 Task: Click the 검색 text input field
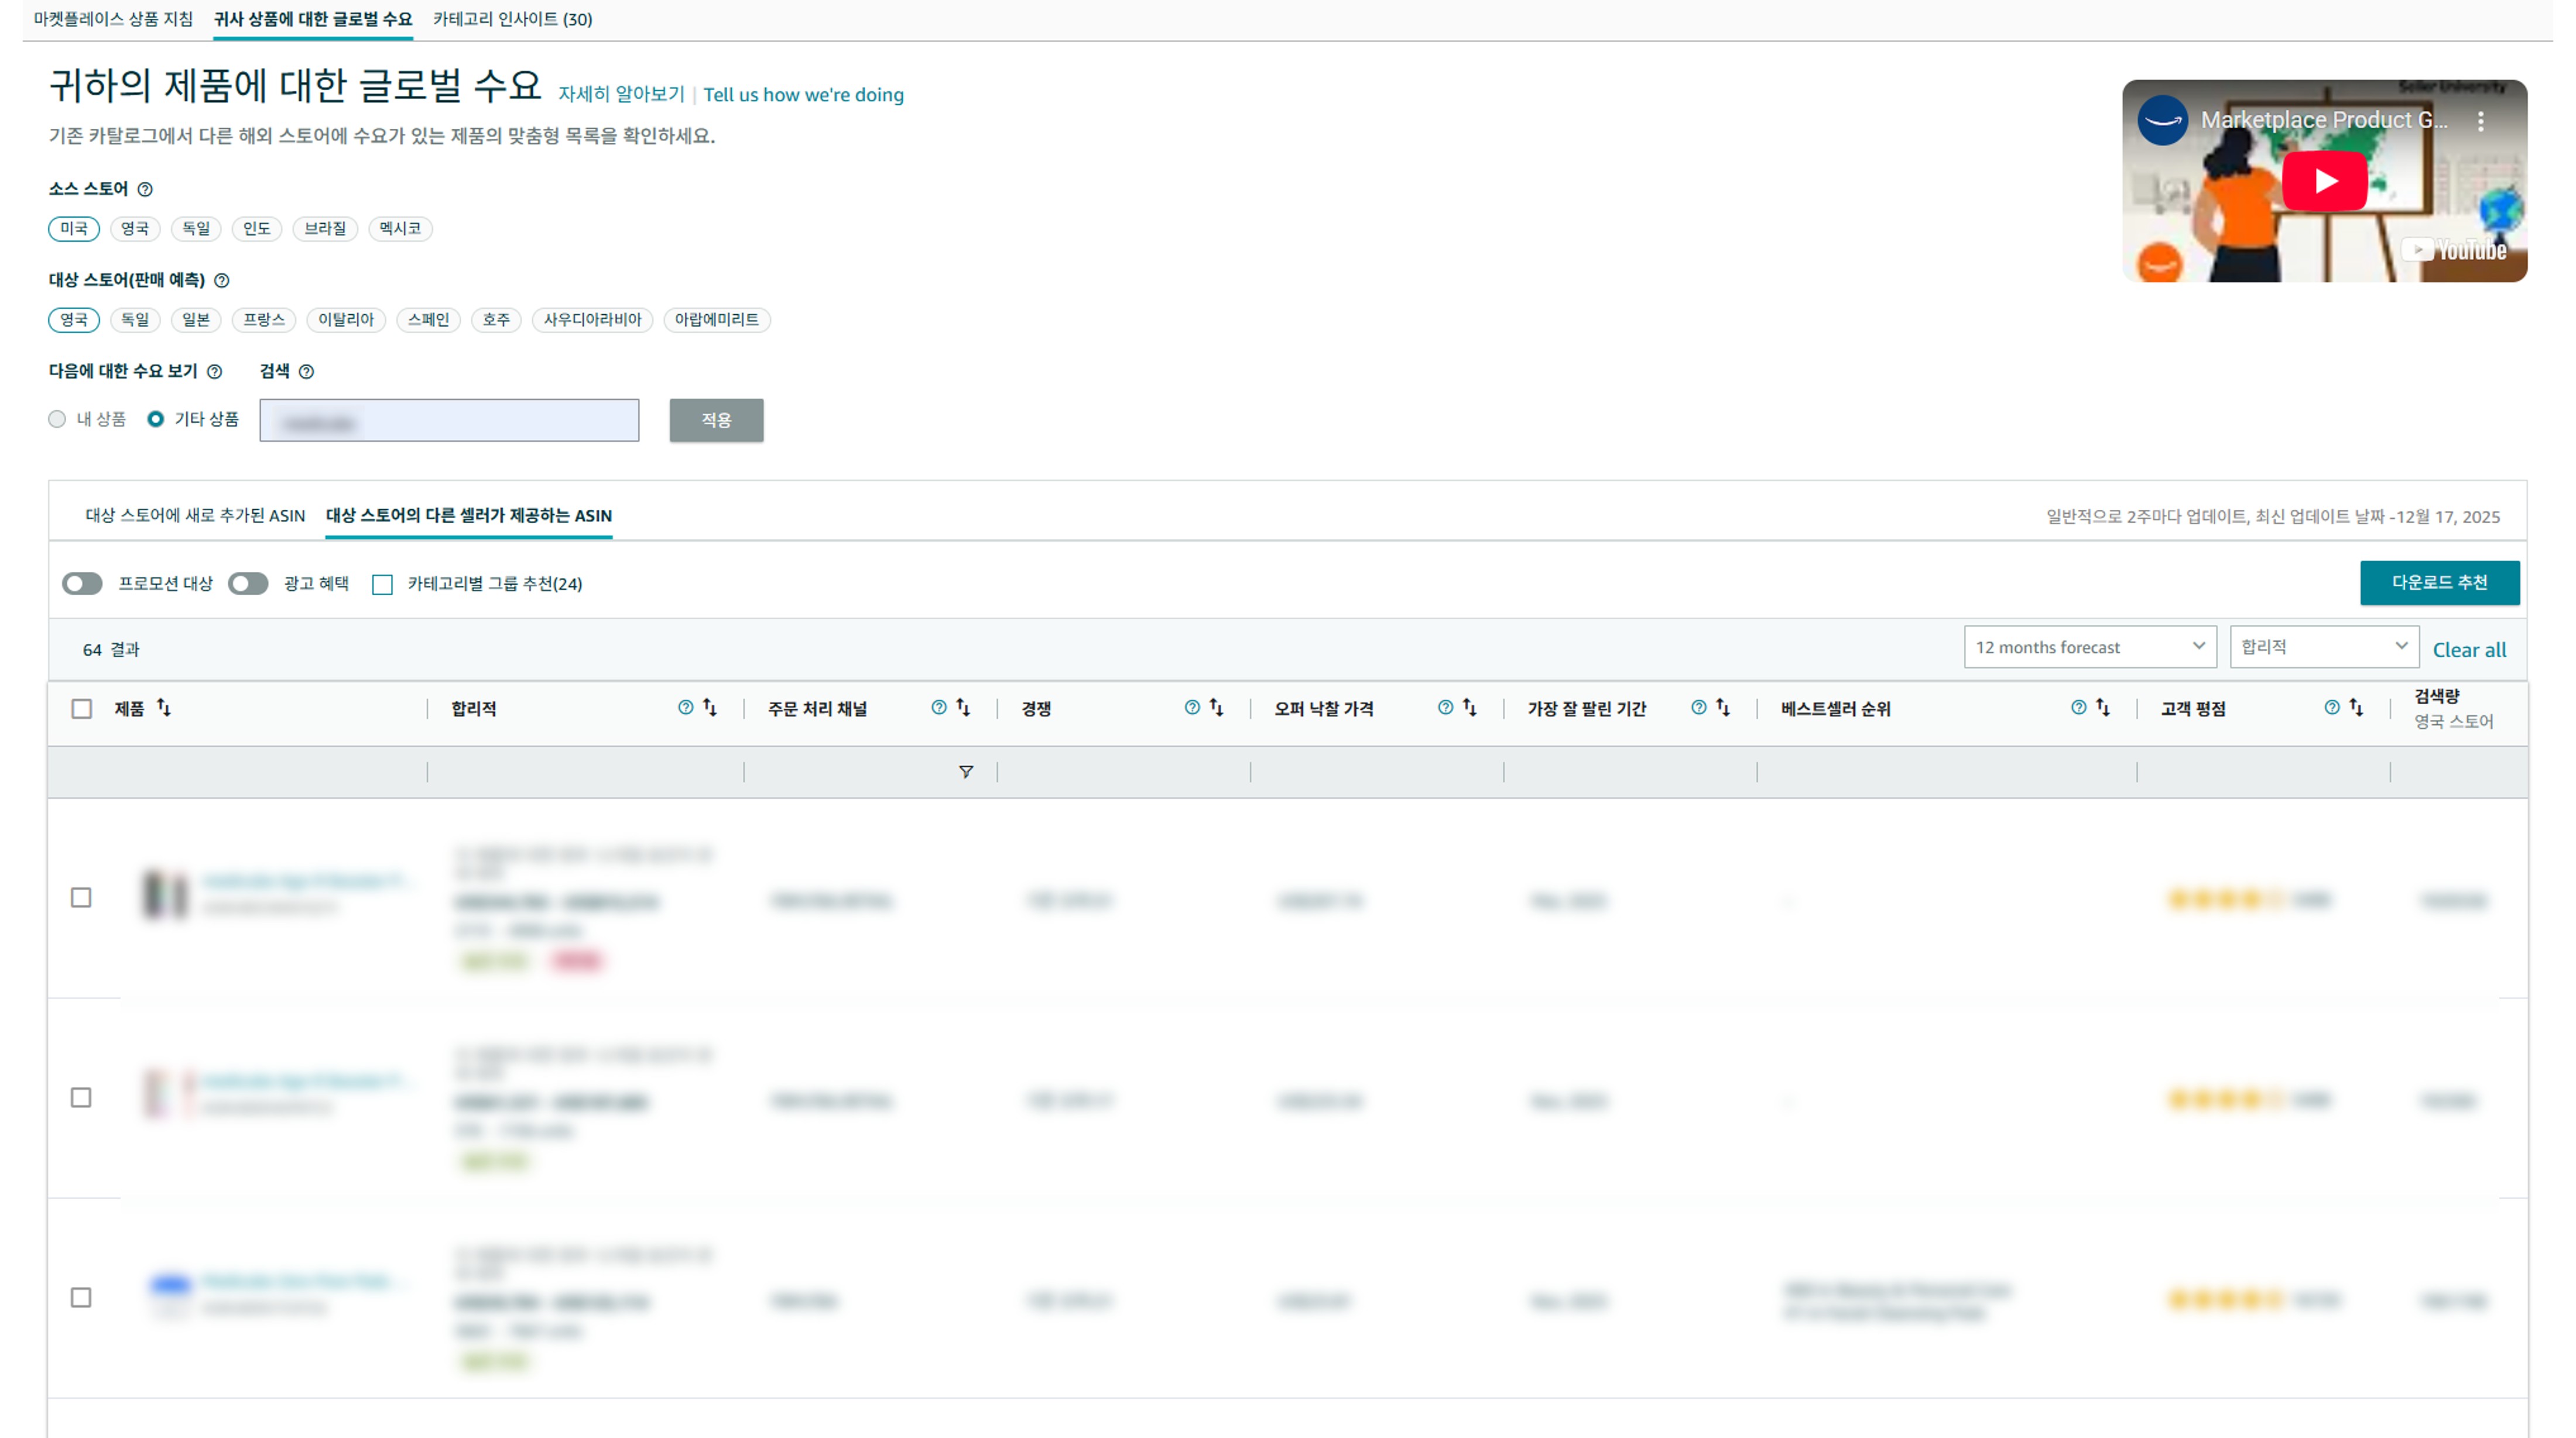point(449,420)
